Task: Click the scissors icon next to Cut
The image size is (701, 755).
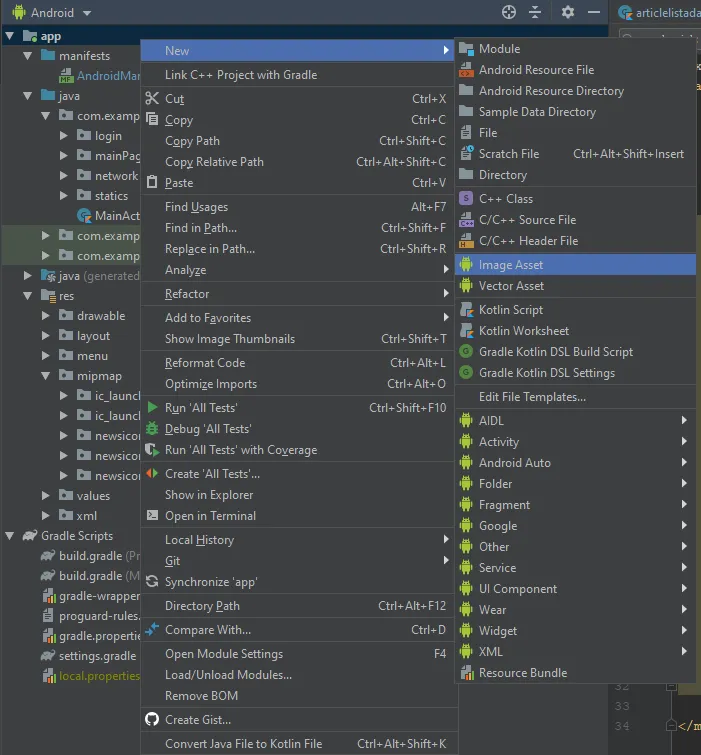Action: pos(152,98)
